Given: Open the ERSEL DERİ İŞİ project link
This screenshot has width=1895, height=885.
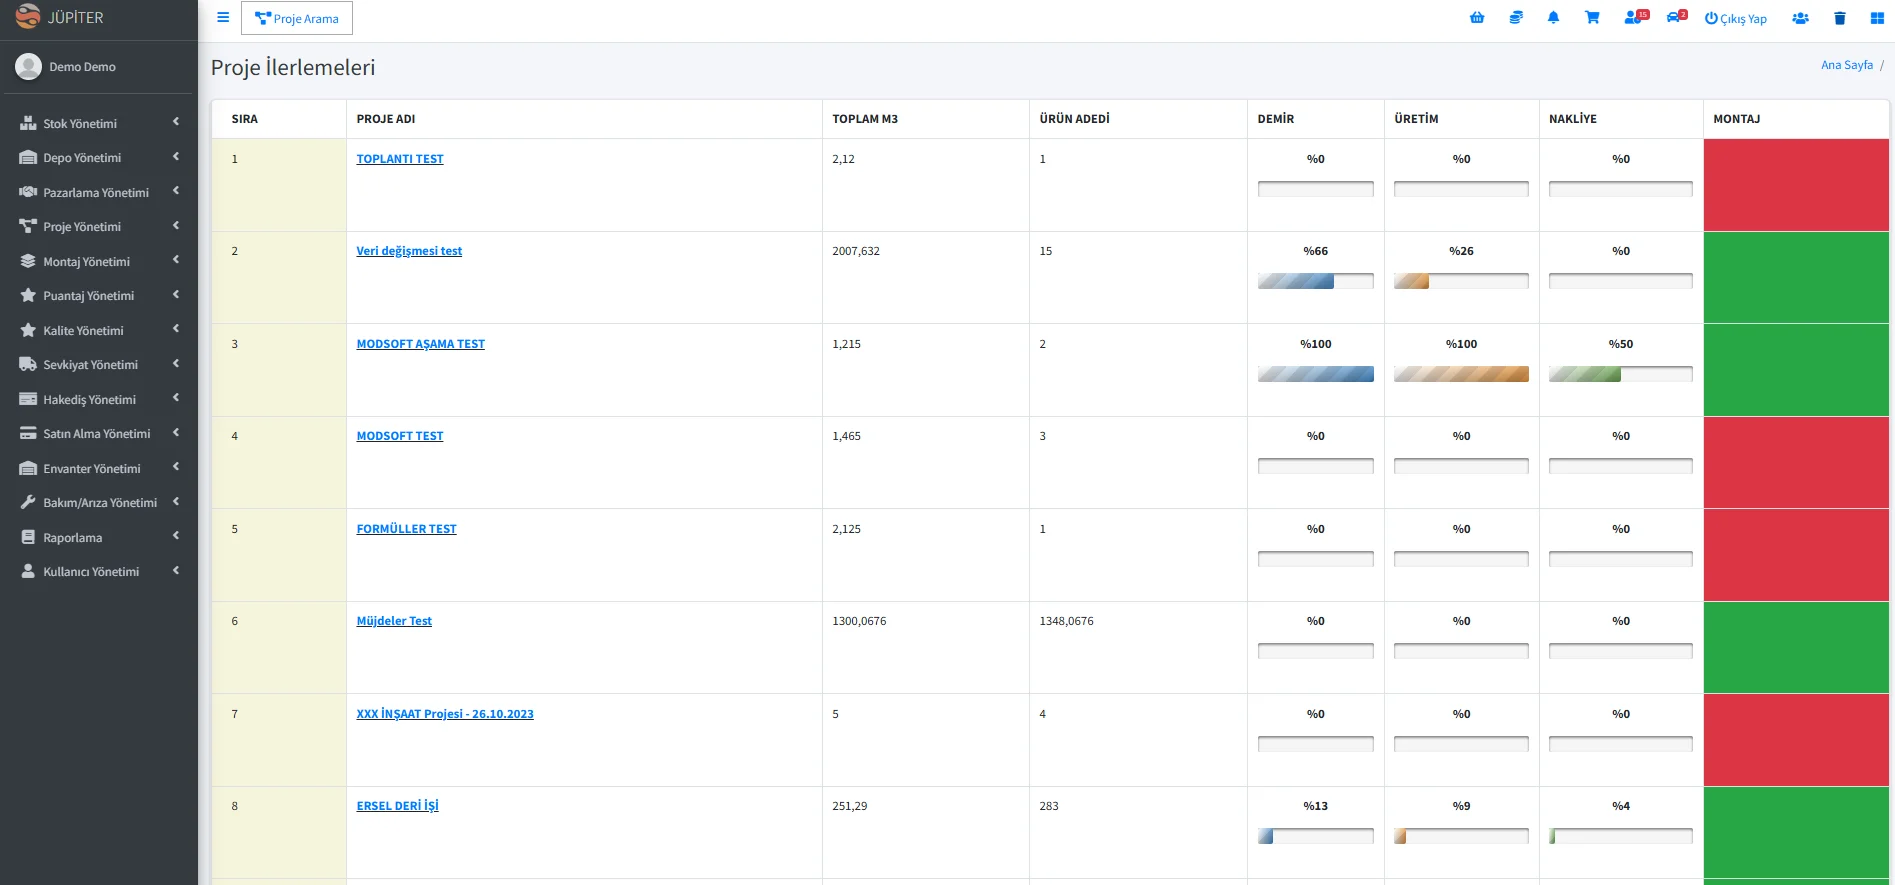Looking at the screenshot, I should click(x=397, y=806).
